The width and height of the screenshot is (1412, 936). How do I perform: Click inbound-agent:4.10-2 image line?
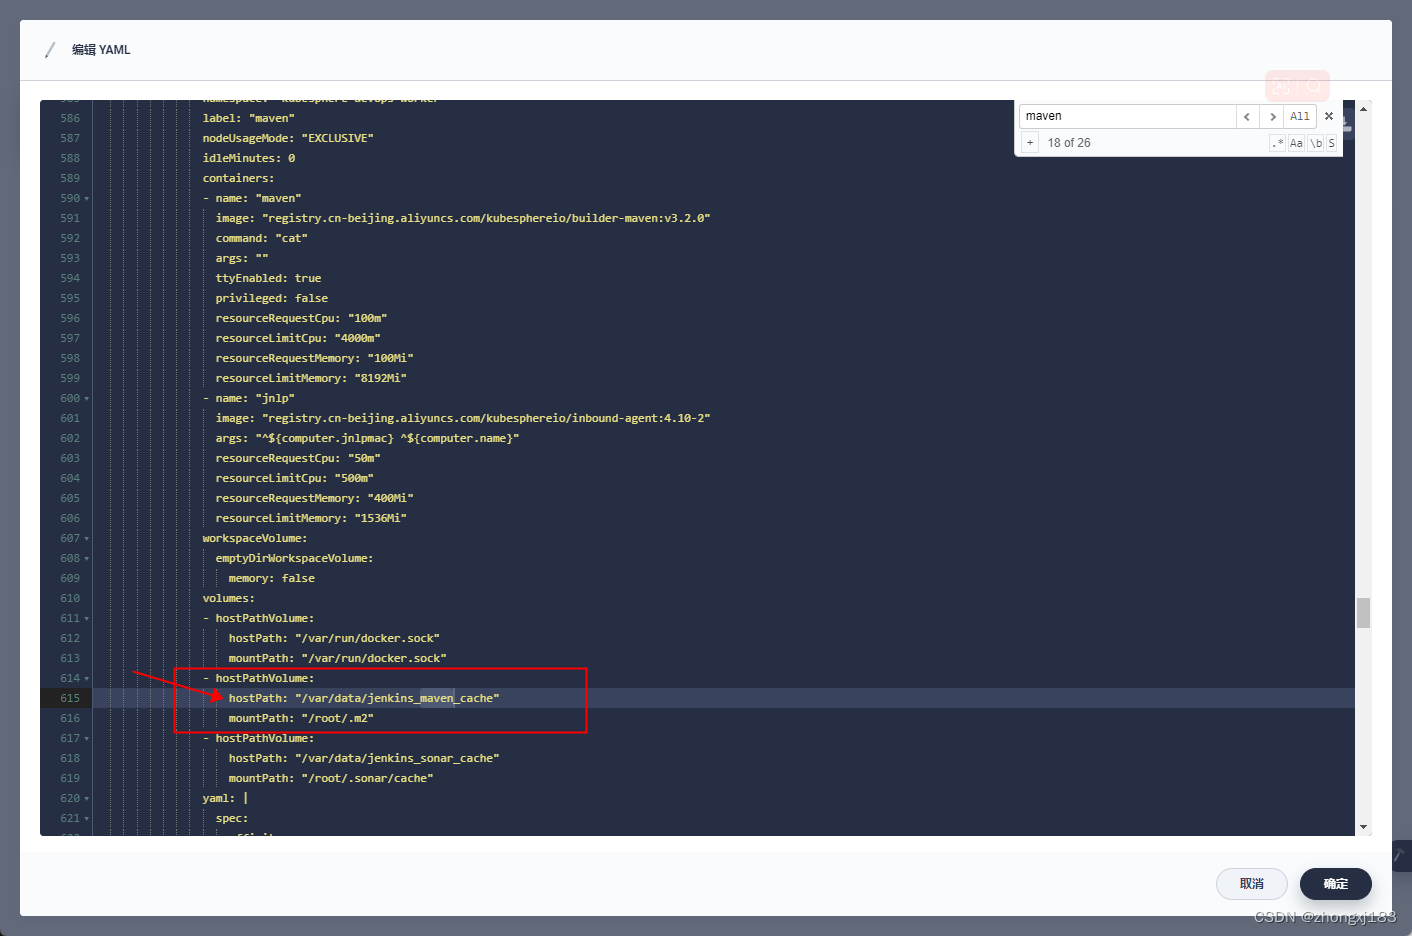pos(463,418)
